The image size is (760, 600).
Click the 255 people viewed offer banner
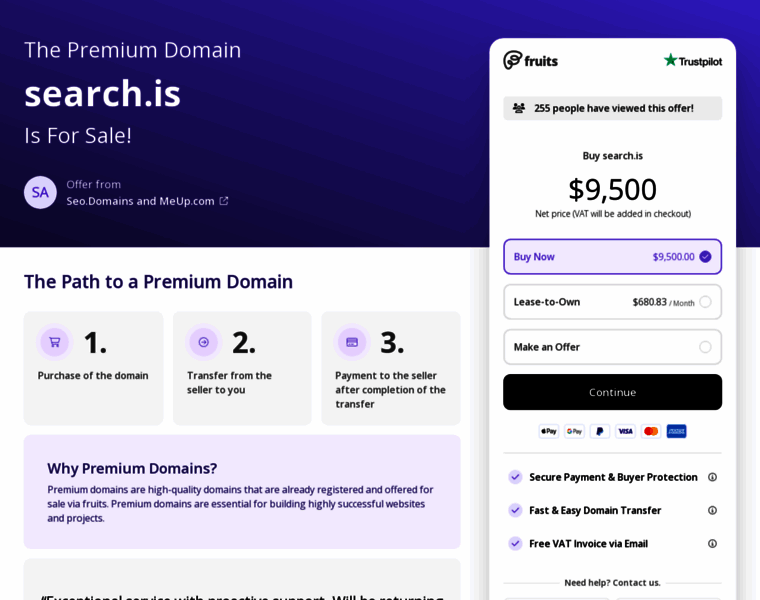[612, 108]
